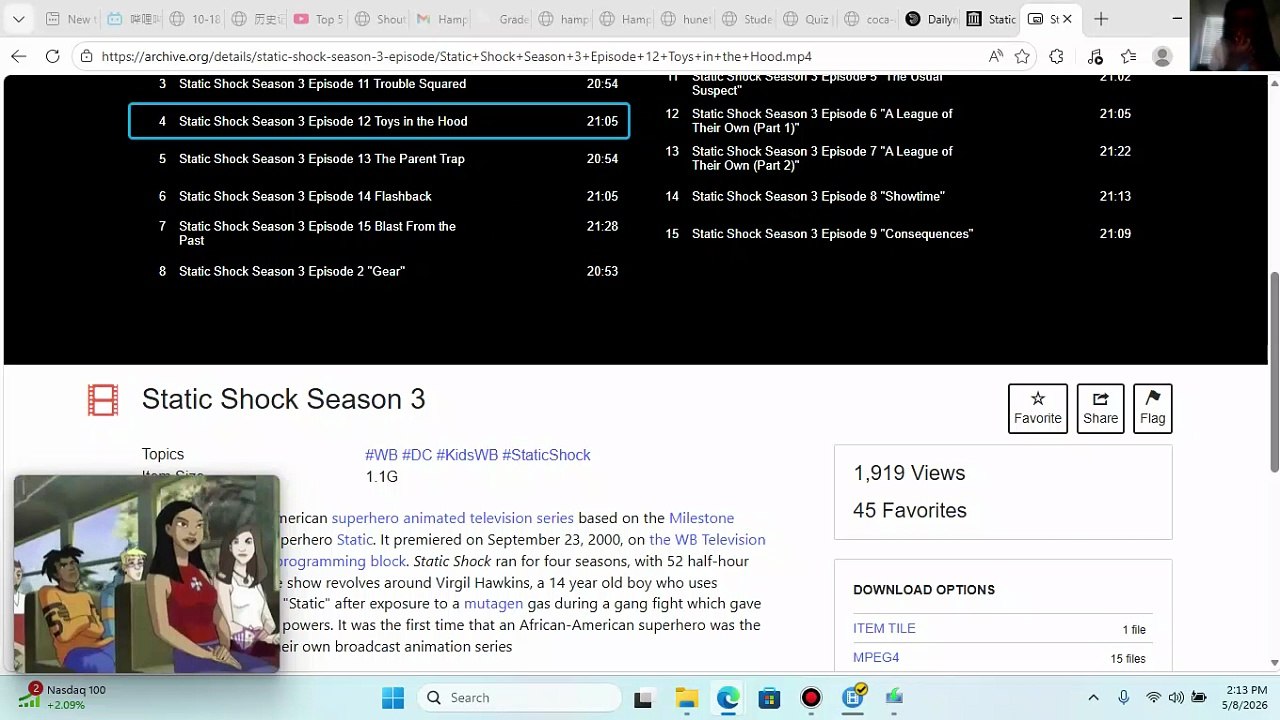Open the browser profile avatar icon

1162,57
